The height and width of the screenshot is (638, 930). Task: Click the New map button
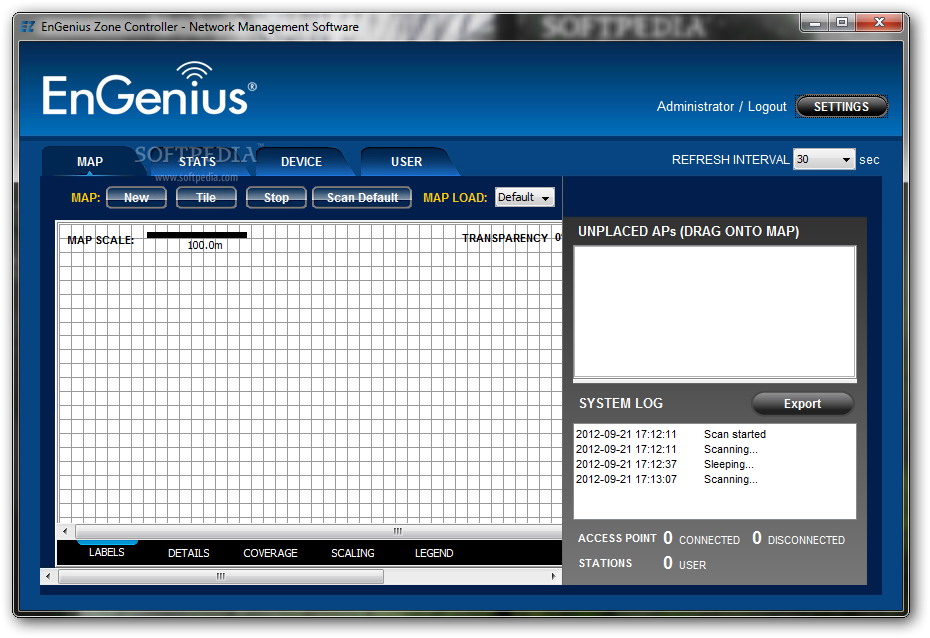(x=136, y=197)
